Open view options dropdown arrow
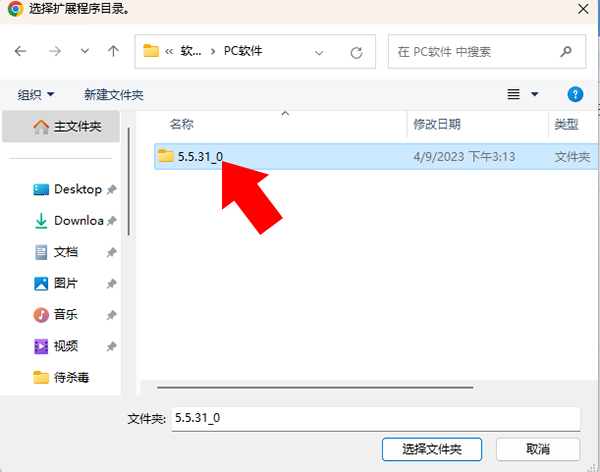This screenshot has width=600, height=472. 535,94
